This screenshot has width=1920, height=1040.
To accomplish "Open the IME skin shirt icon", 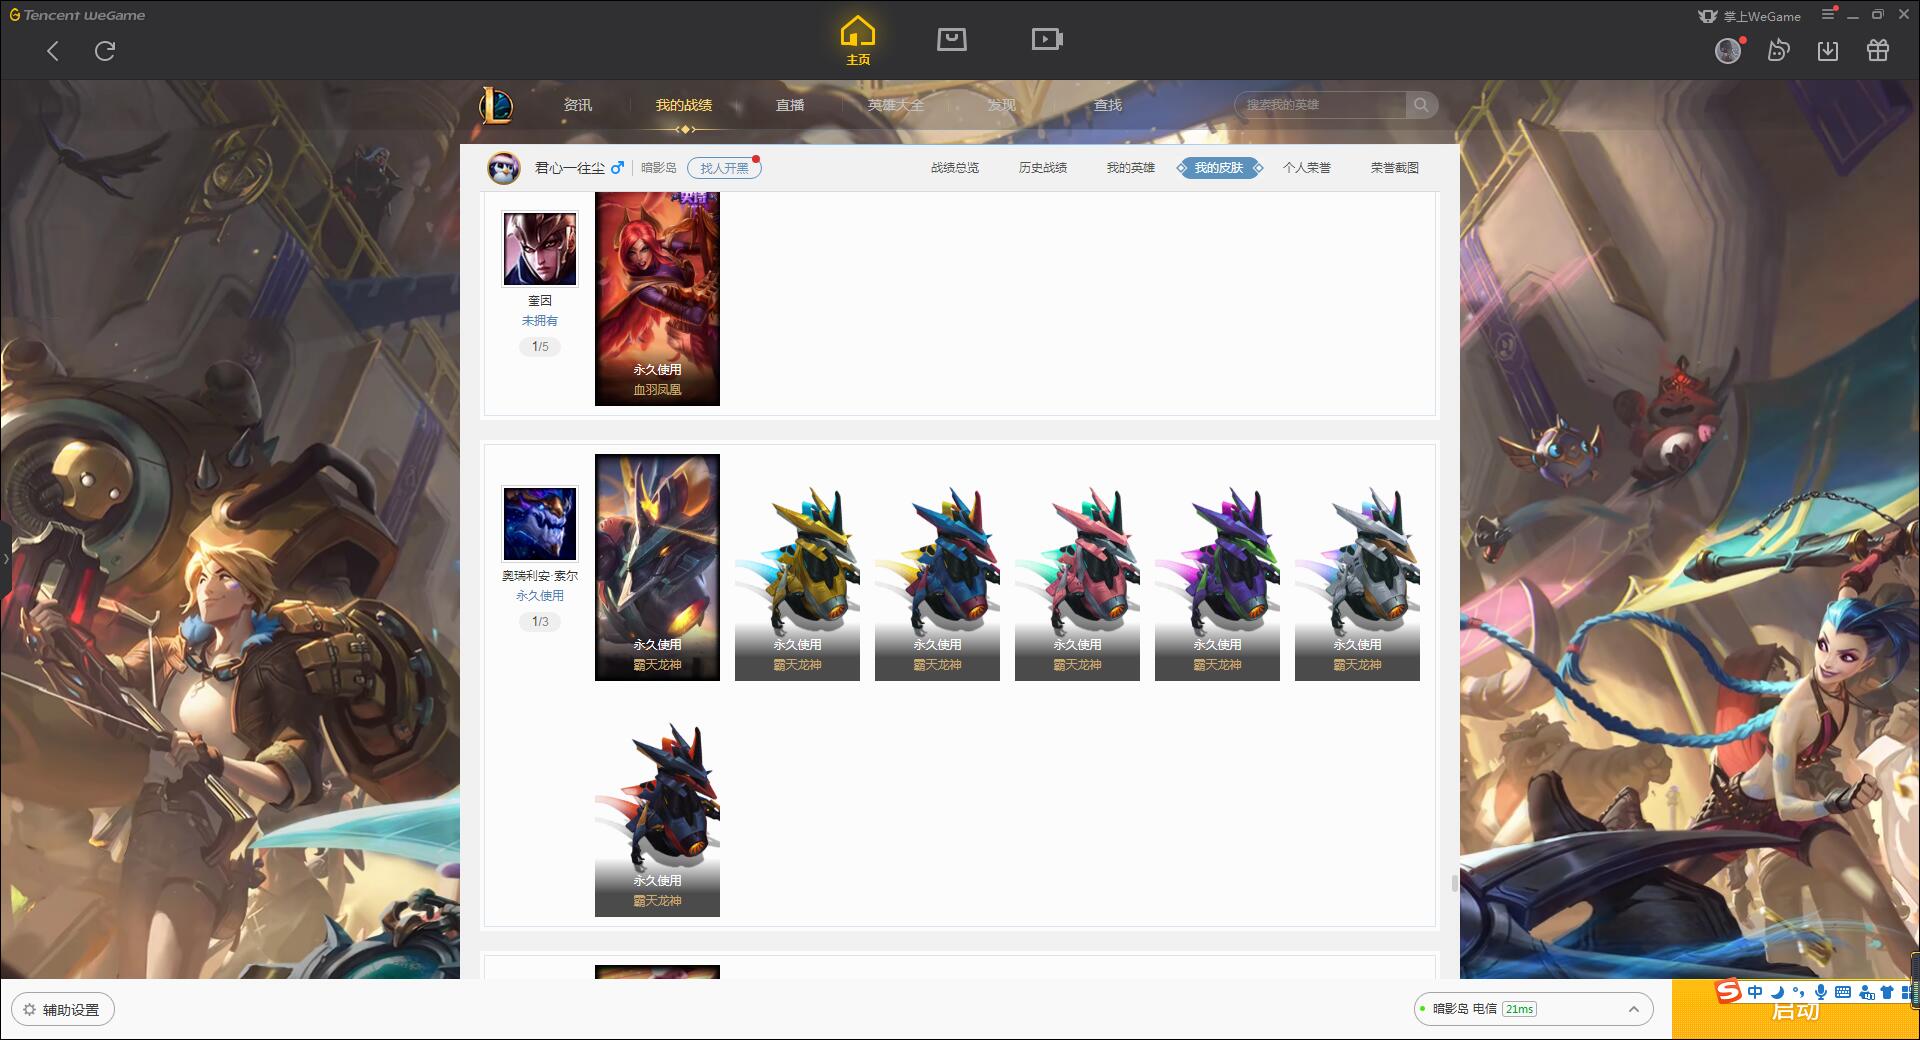I will pyautogui.click(x=1887, y=992).
